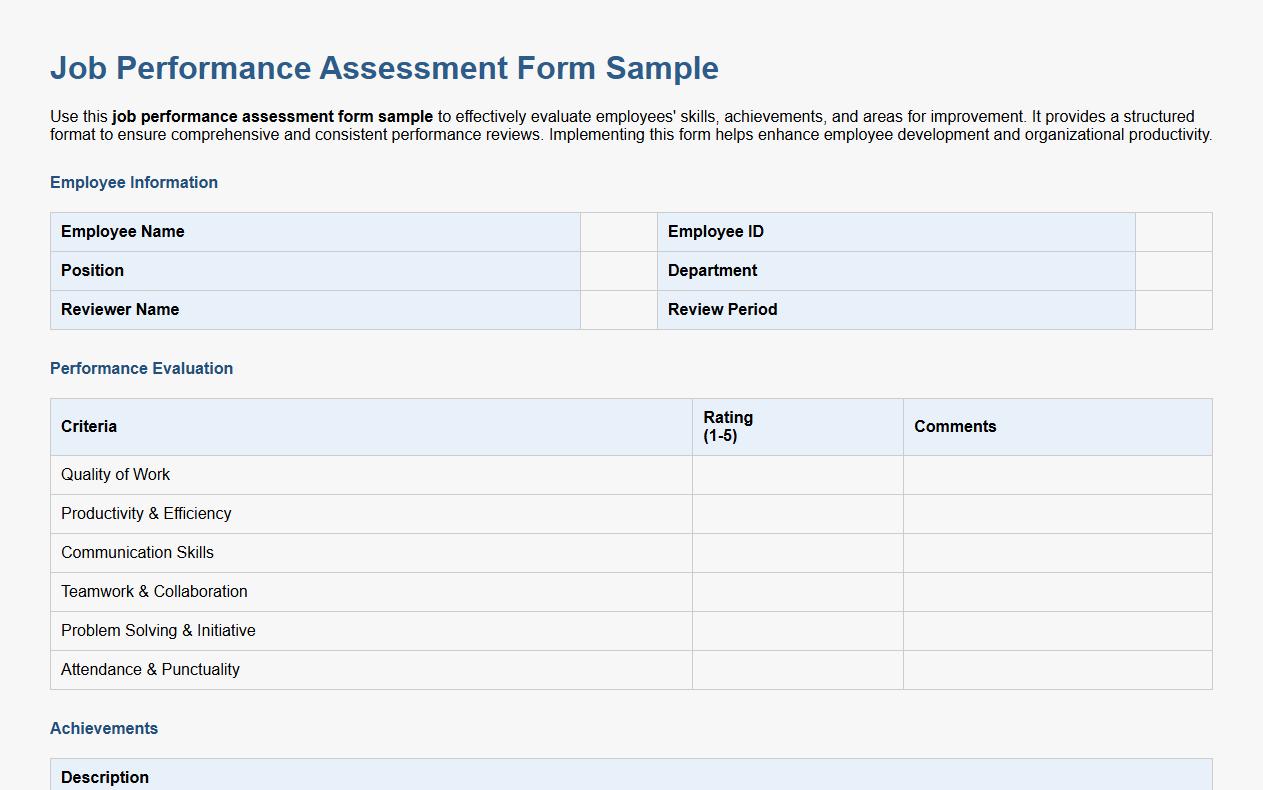Click the Description header under Achievements
This screenshot has height=790, width=1263.
tap(104, 777)
